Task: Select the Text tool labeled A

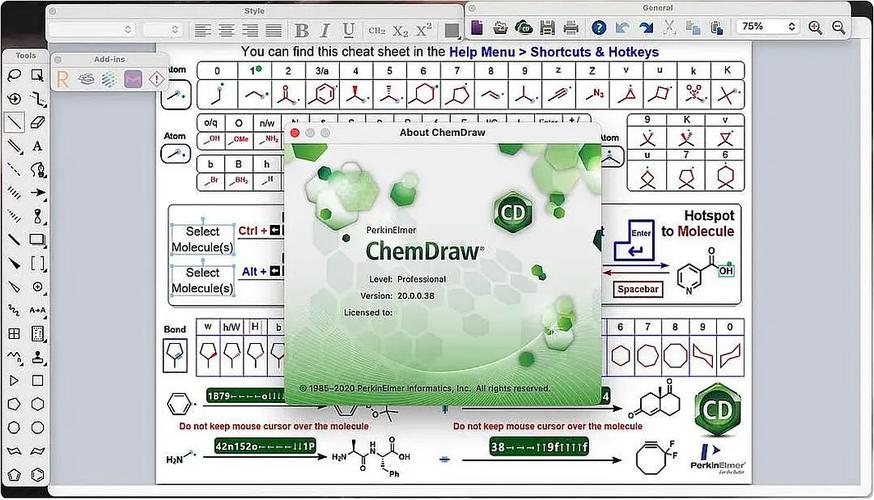Action: 37,146
